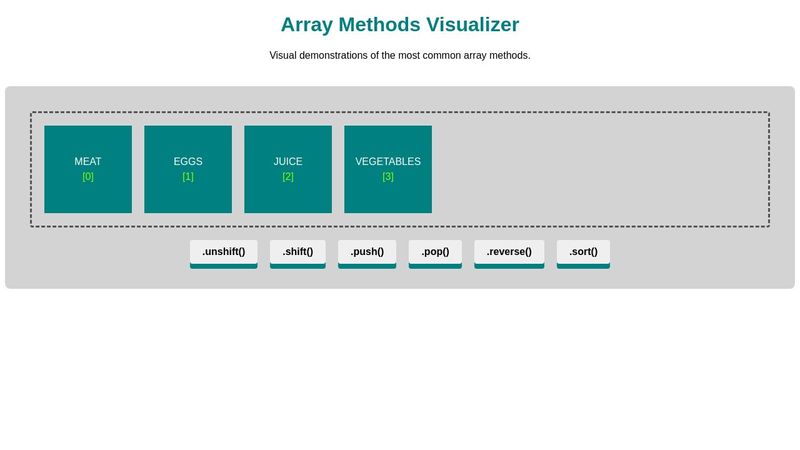The width and height of the screenshot is (800, 450).
Task: Click the Array Methods Visualizer heading
Action: pos(400,24)
